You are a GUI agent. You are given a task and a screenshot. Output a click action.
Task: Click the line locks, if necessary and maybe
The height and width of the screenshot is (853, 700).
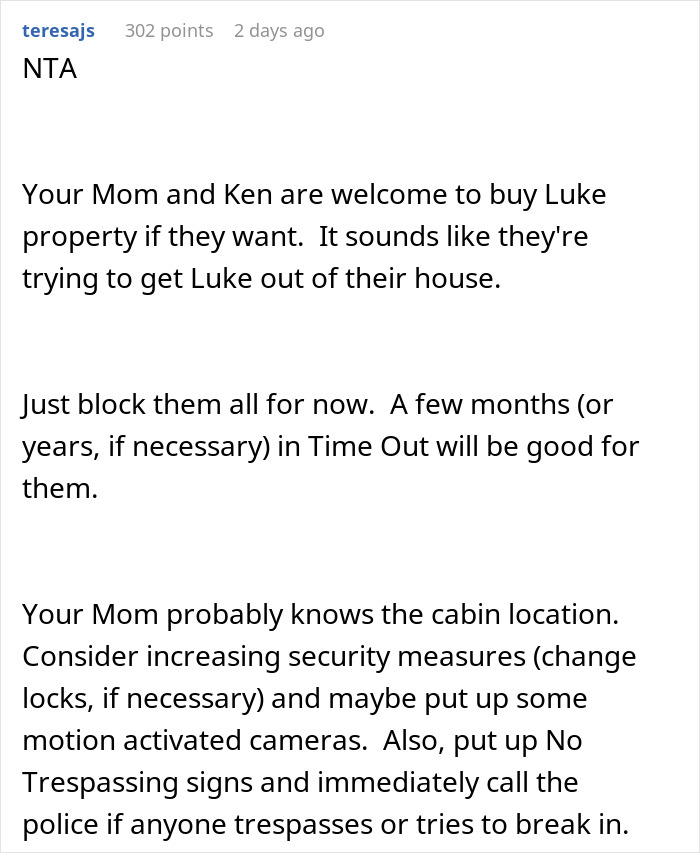(305, 699)
